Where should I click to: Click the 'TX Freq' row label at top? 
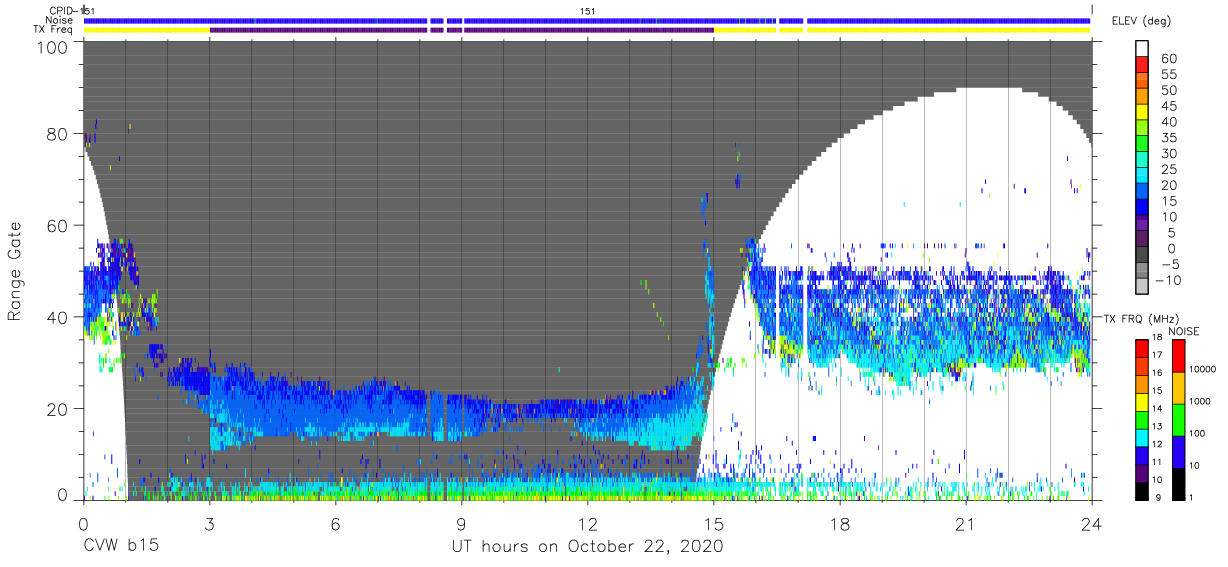tap(53, 30)
